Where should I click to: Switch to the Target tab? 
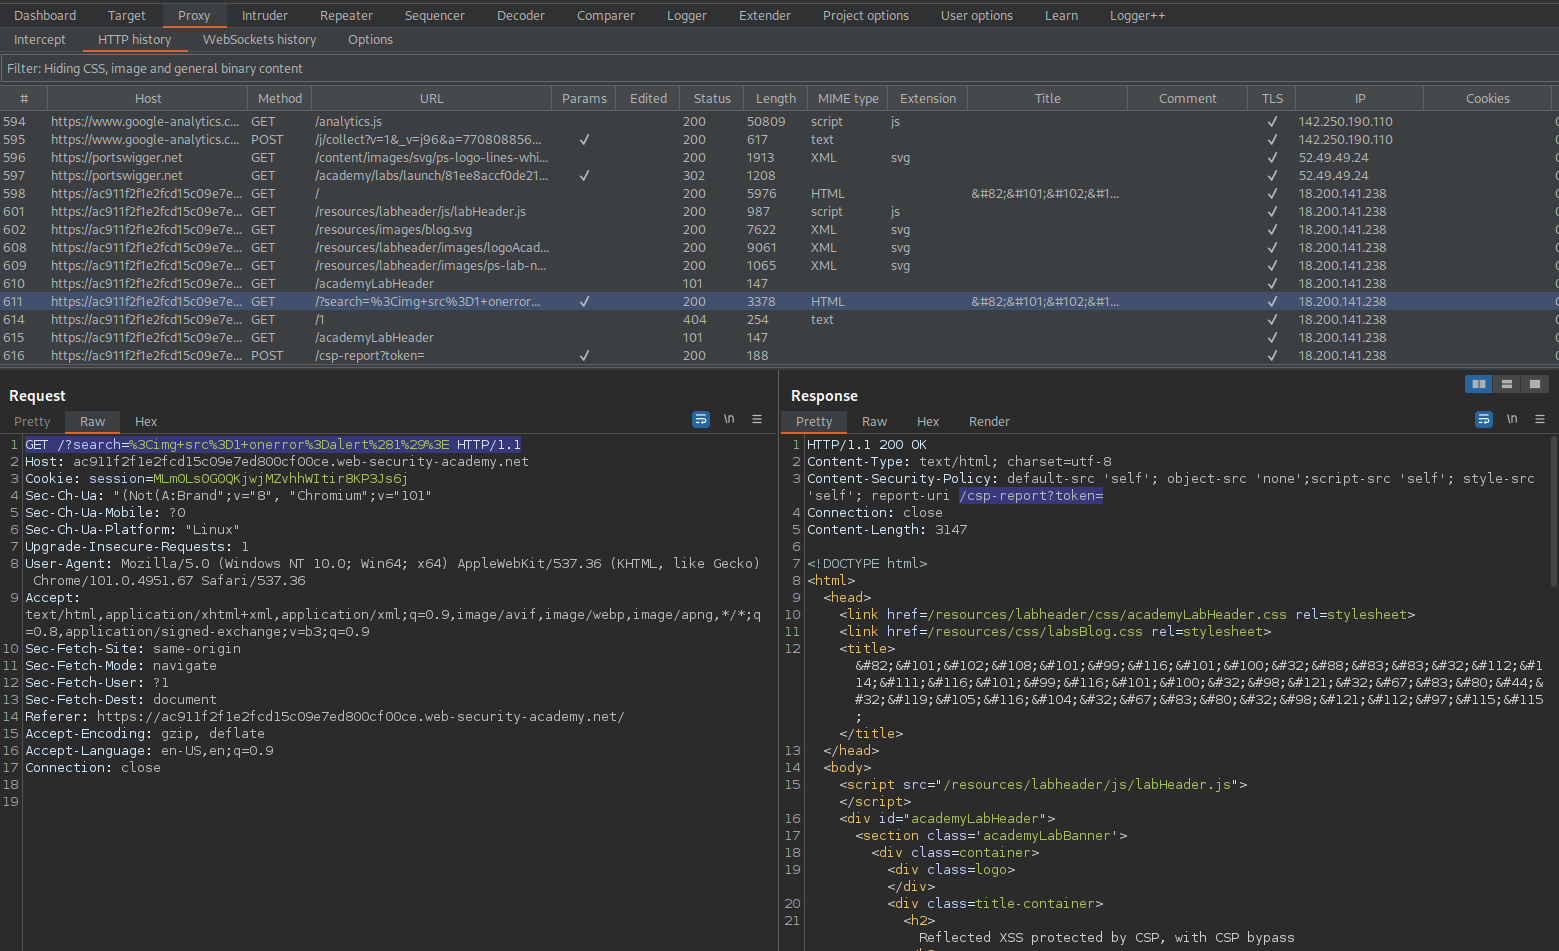[x=127, y=15]
